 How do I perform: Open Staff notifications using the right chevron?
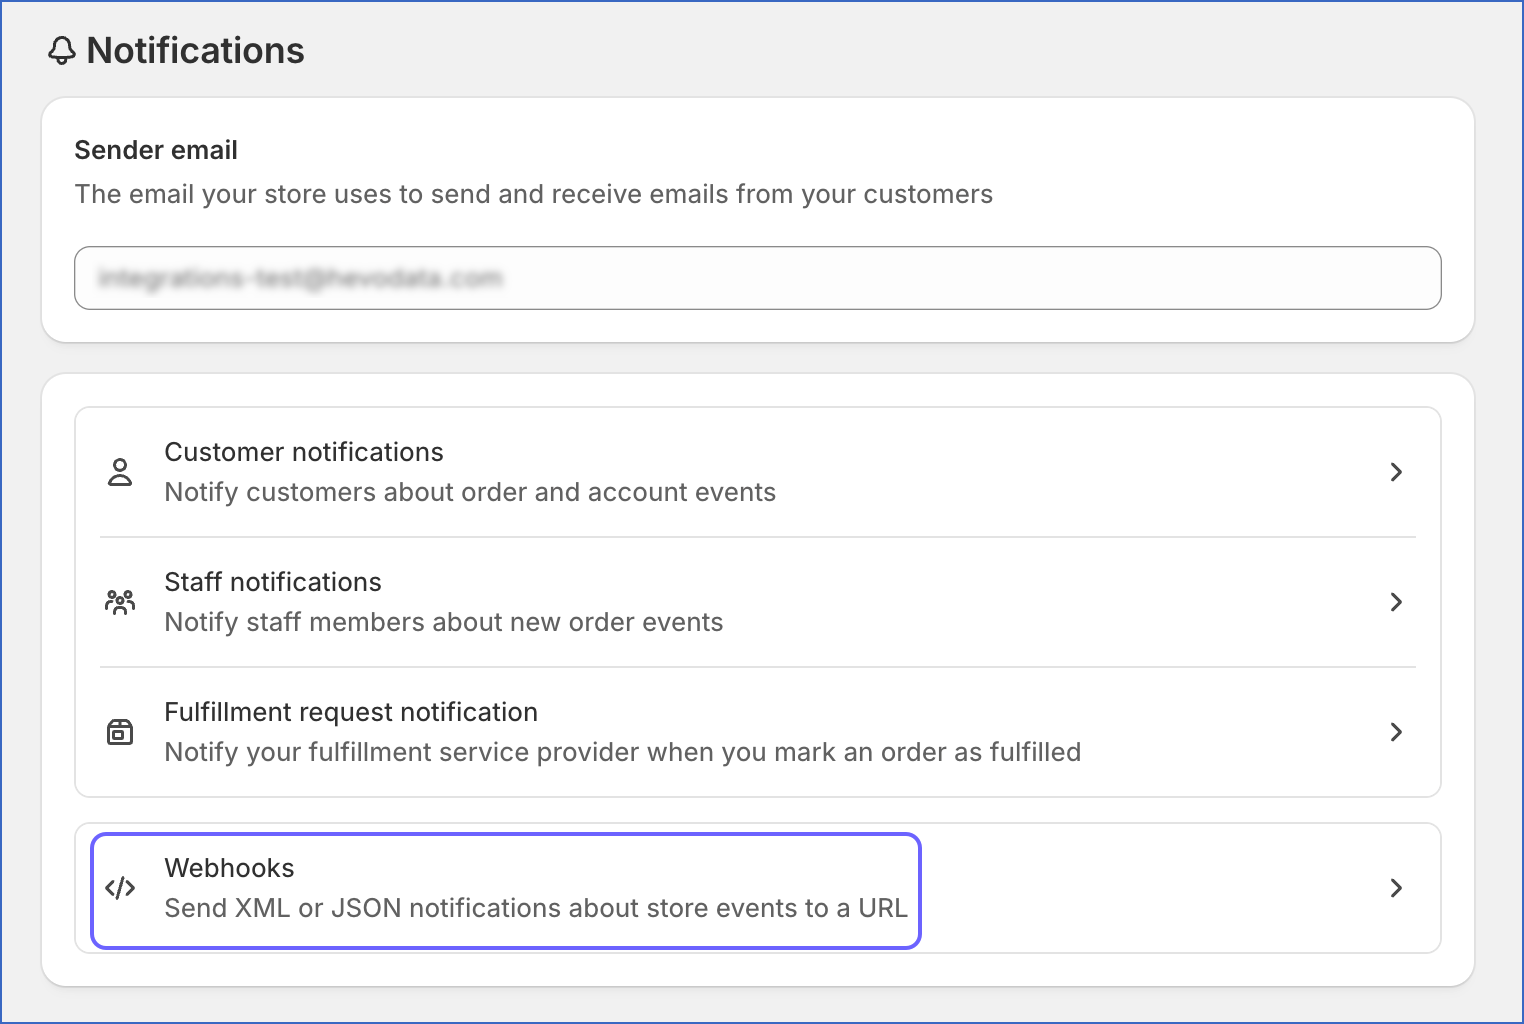coord(1396,602)
